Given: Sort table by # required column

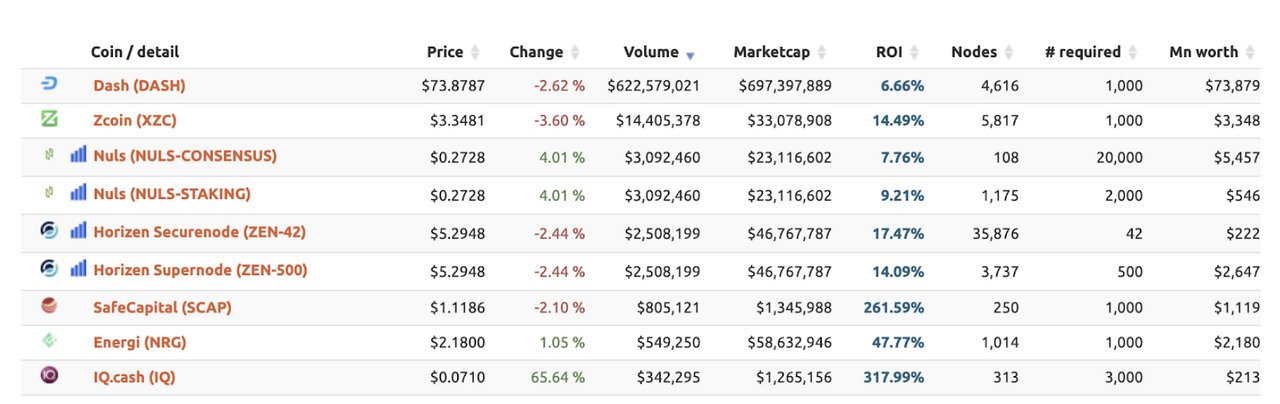Looking at the screenshot, I should (x=1090, y=52).
